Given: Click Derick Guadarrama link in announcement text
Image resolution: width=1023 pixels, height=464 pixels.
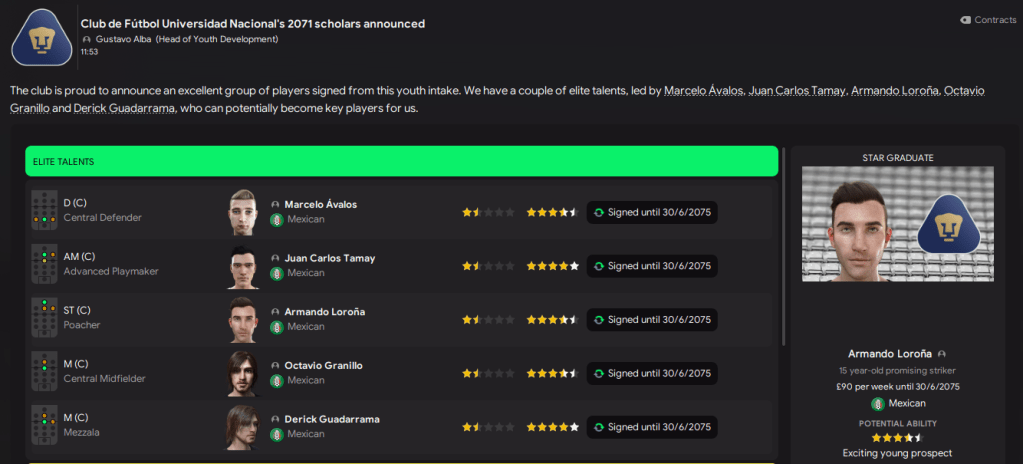Looking at the screenshot, I should coord(125,108).
